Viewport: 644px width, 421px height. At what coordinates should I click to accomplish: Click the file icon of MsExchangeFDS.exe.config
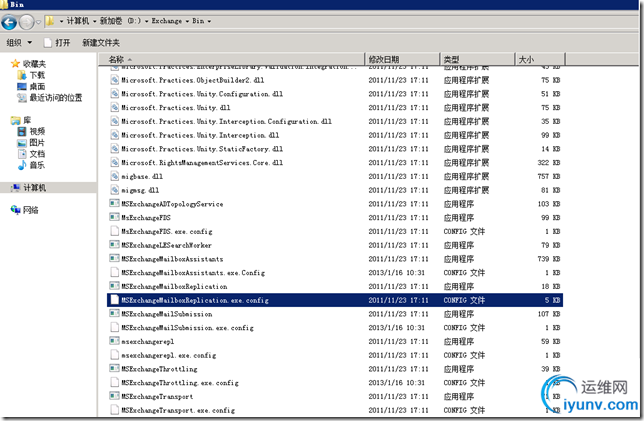tap(115, 231)
